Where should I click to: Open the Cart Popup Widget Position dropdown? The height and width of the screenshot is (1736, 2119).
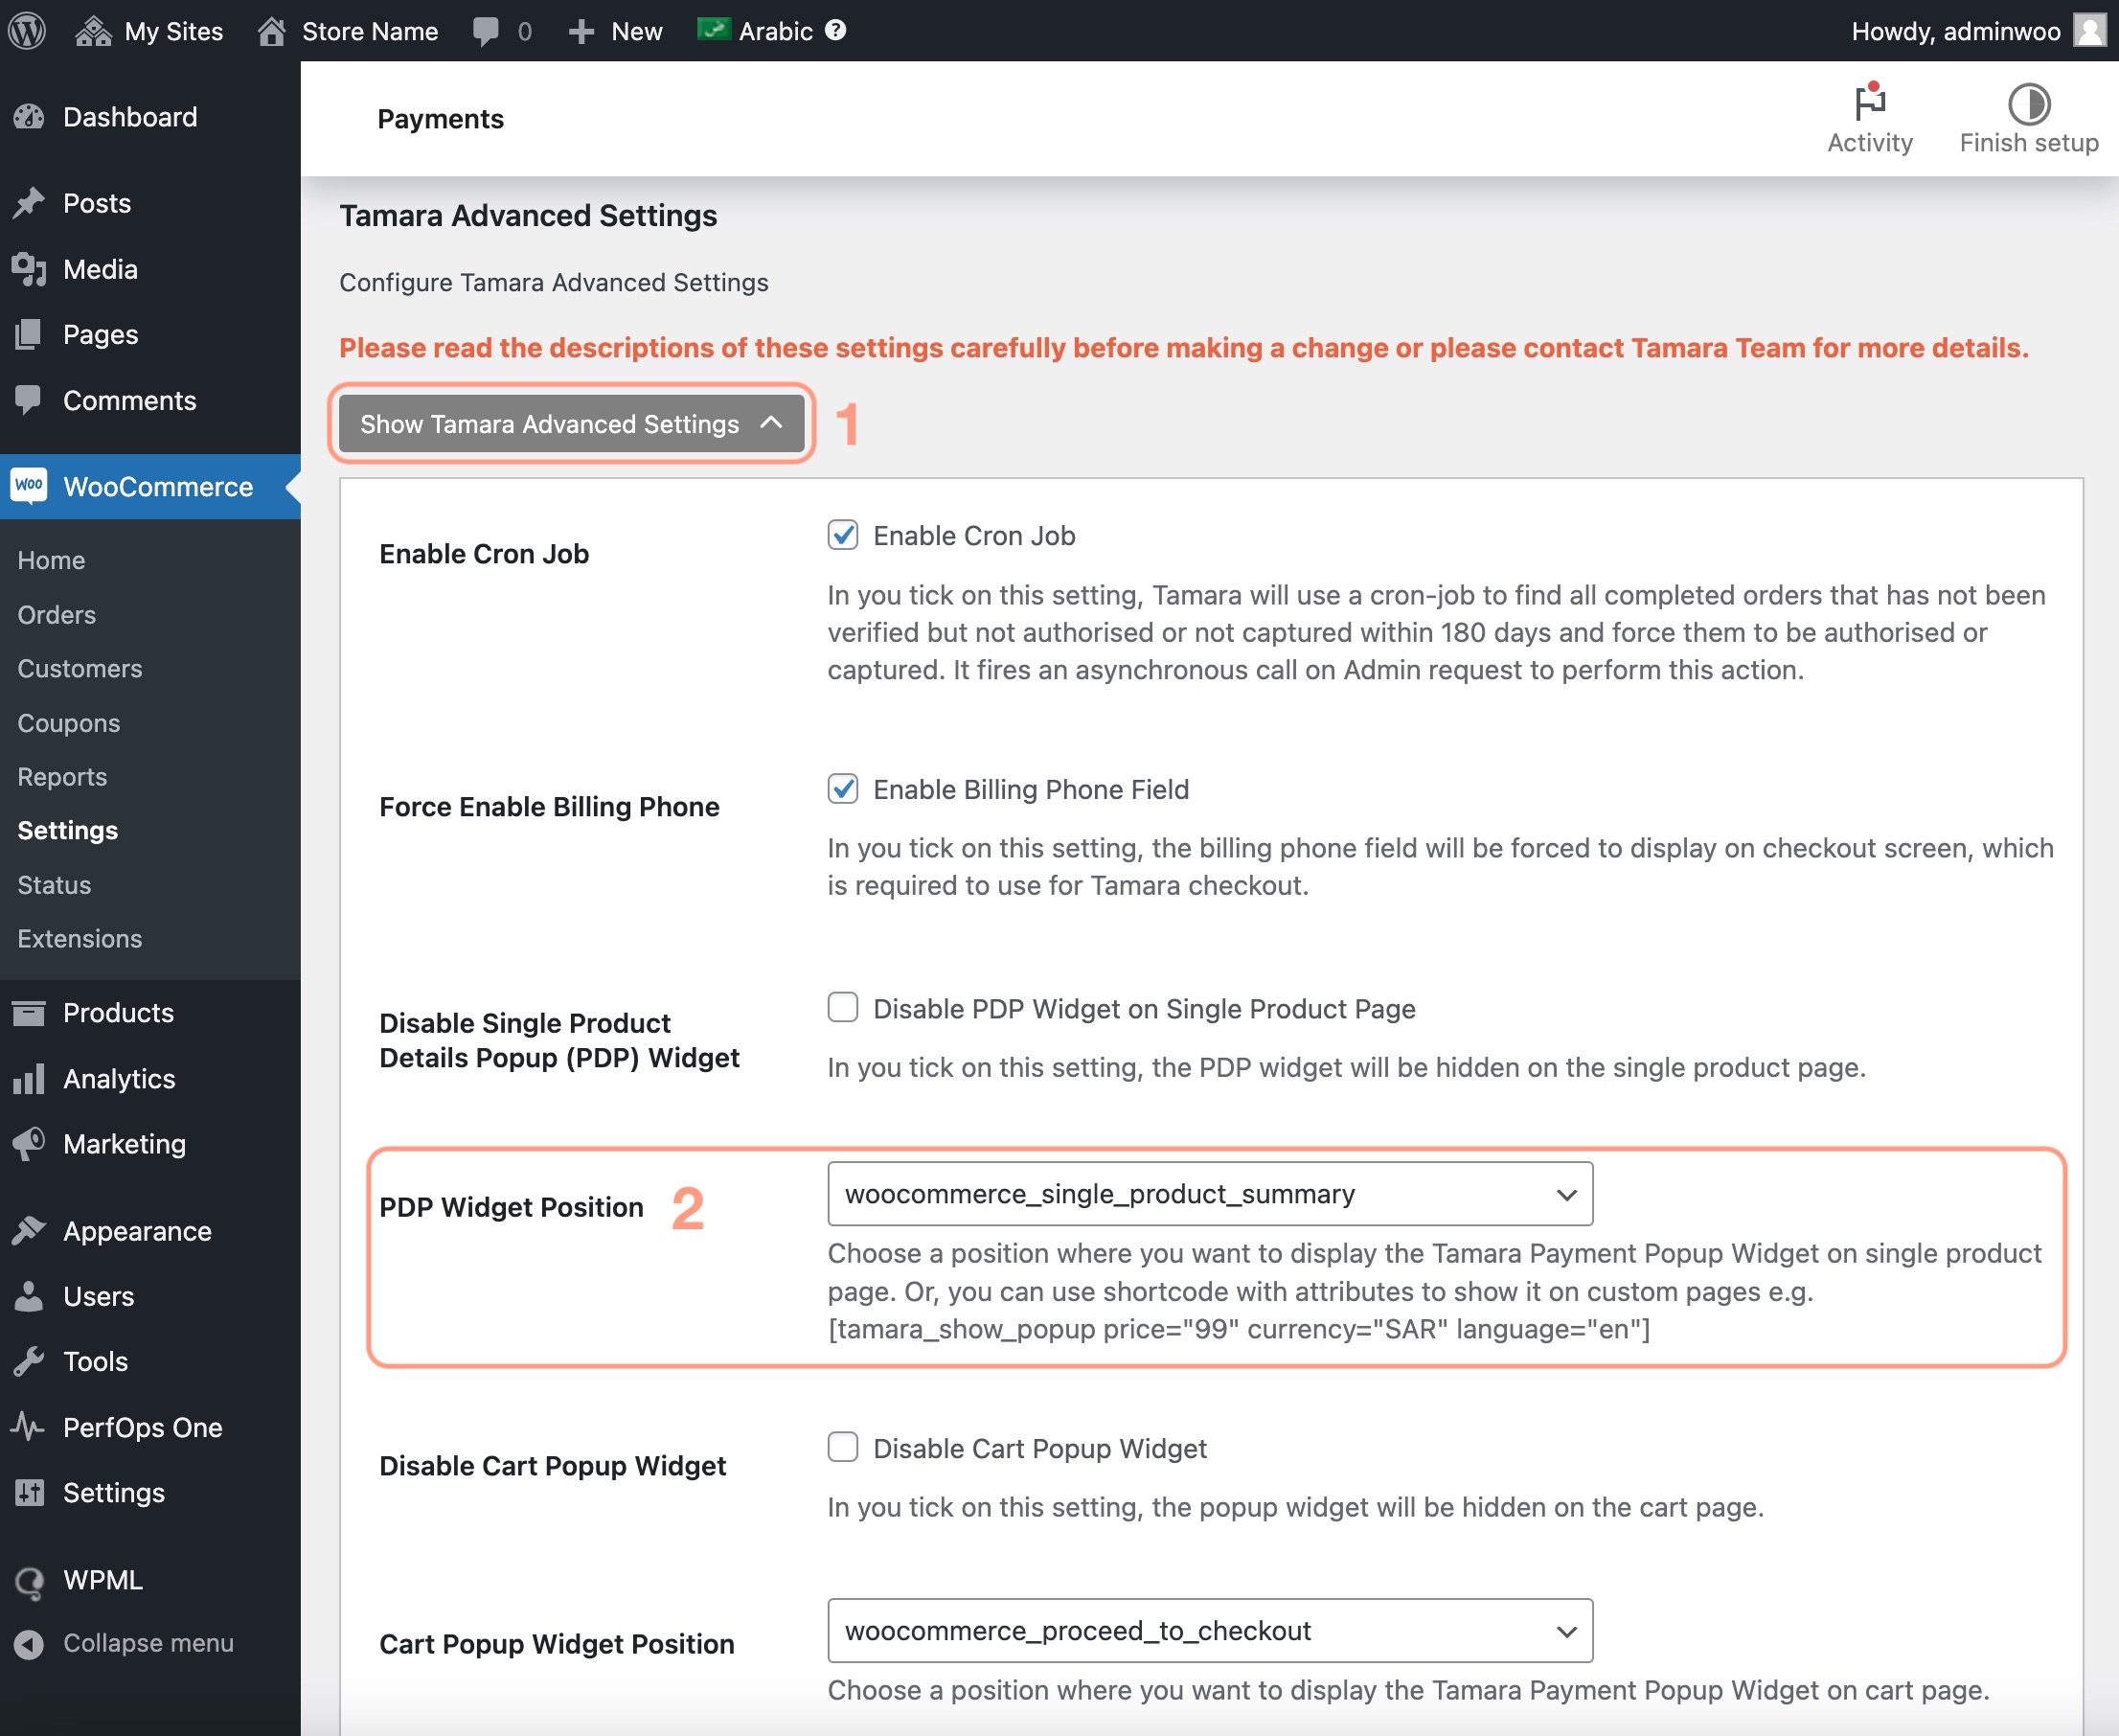pyautogui.click(x=1209, y=1631)
